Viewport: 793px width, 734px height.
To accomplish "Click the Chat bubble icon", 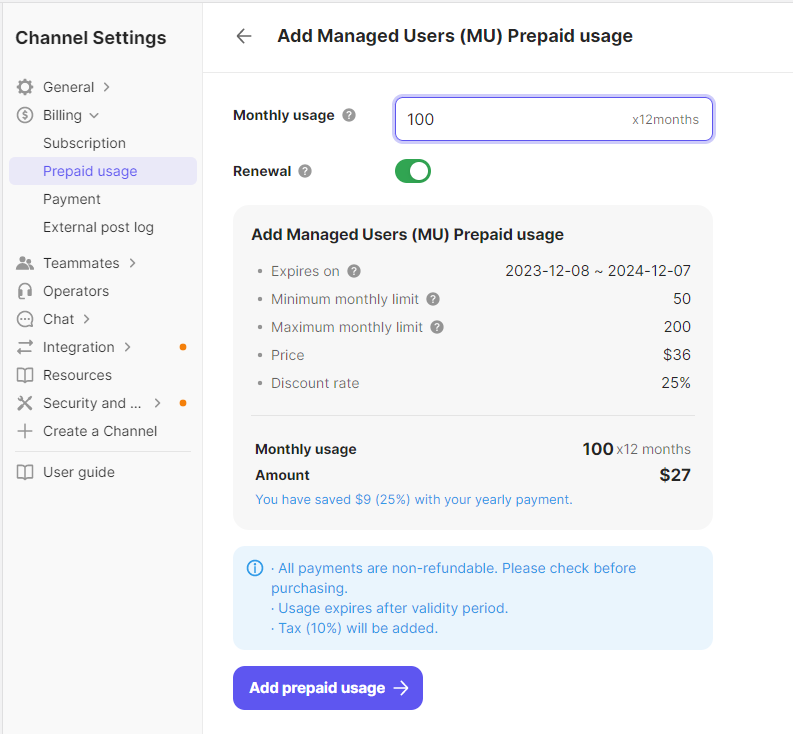I will pos(25,319).
